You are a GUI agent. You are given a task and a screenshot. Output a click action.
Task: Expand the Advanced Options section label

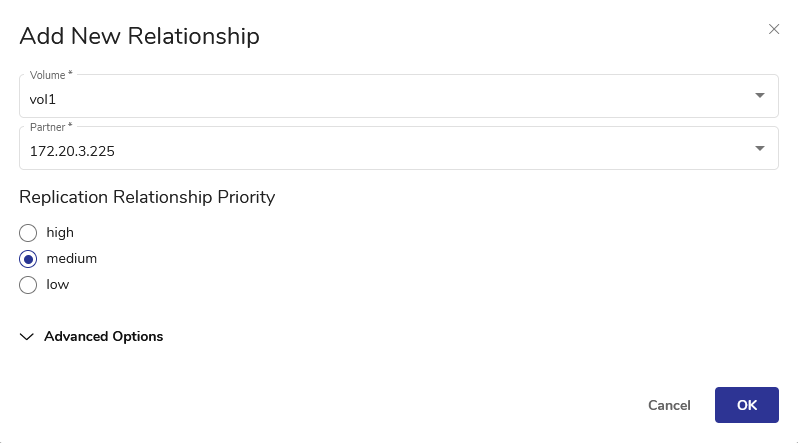tap(103, 337)
